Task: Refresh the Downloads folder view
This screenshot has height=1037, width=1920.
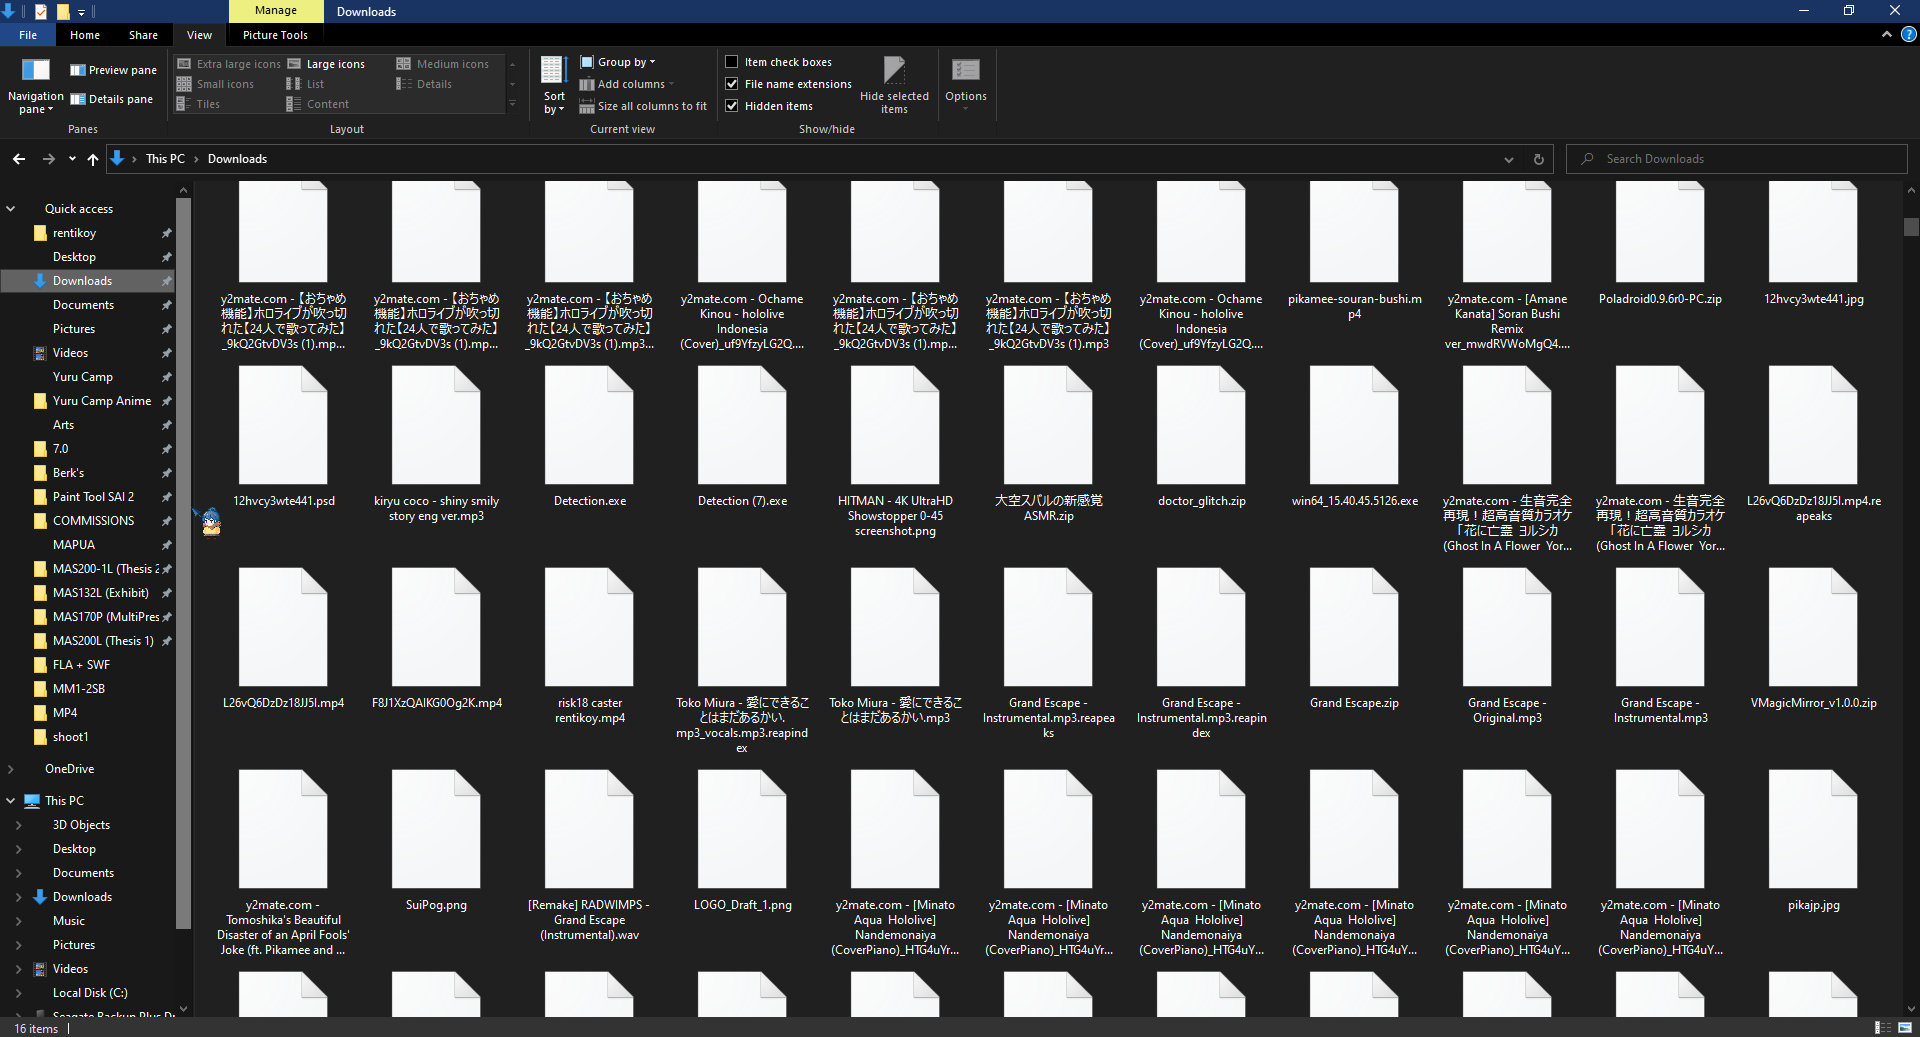Action: [1537, 158]
